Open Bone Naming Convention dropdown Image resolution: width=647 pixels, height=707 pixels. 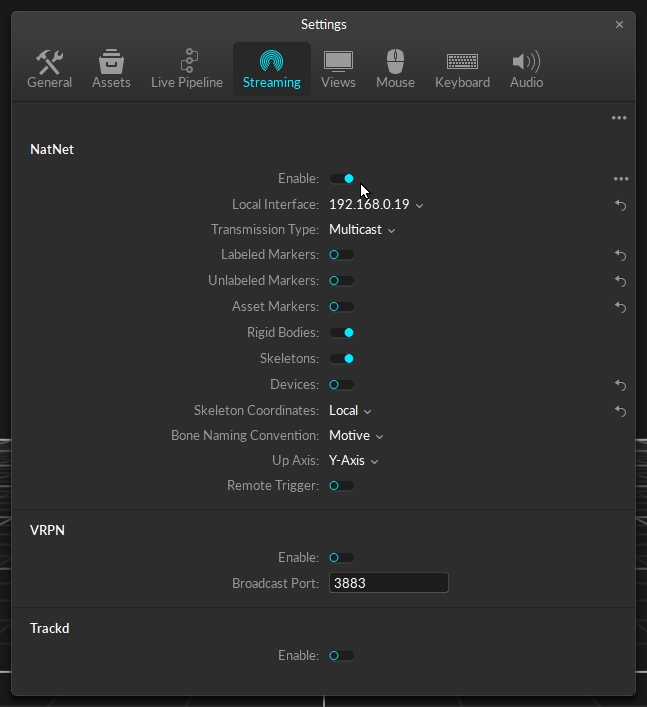coord(356,436)
